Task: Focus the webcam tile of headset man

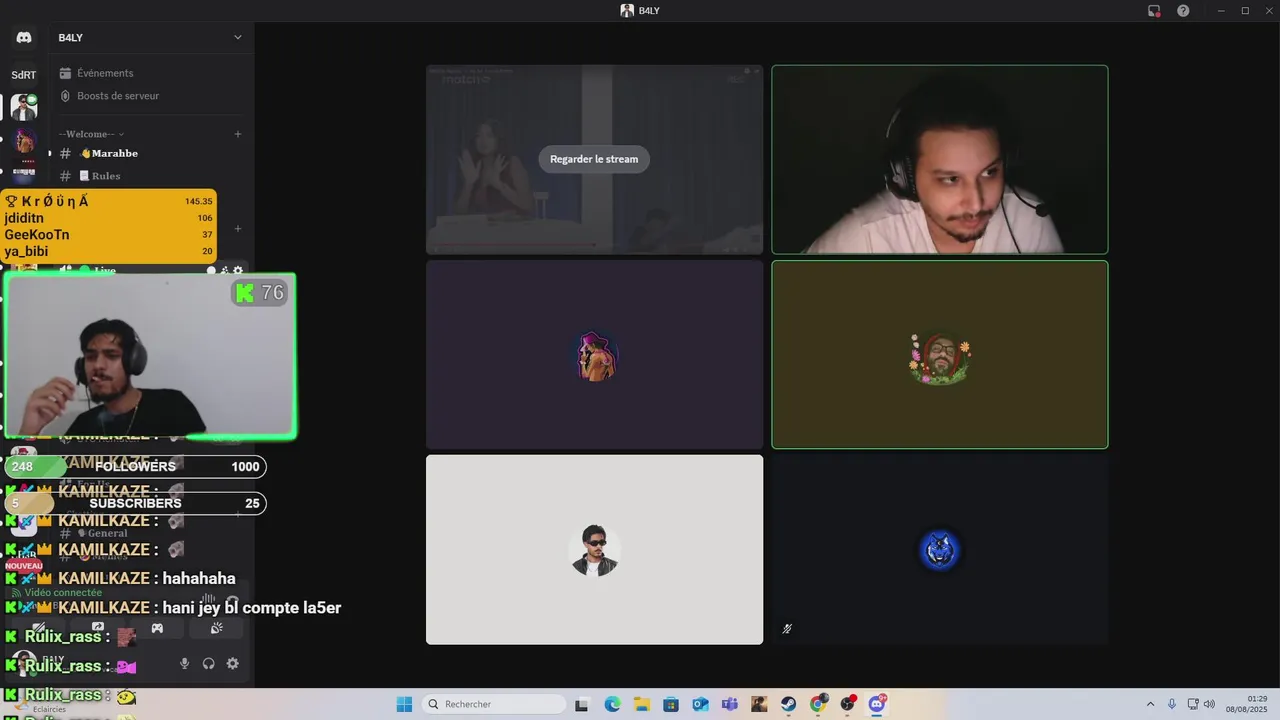Action: 940,160
